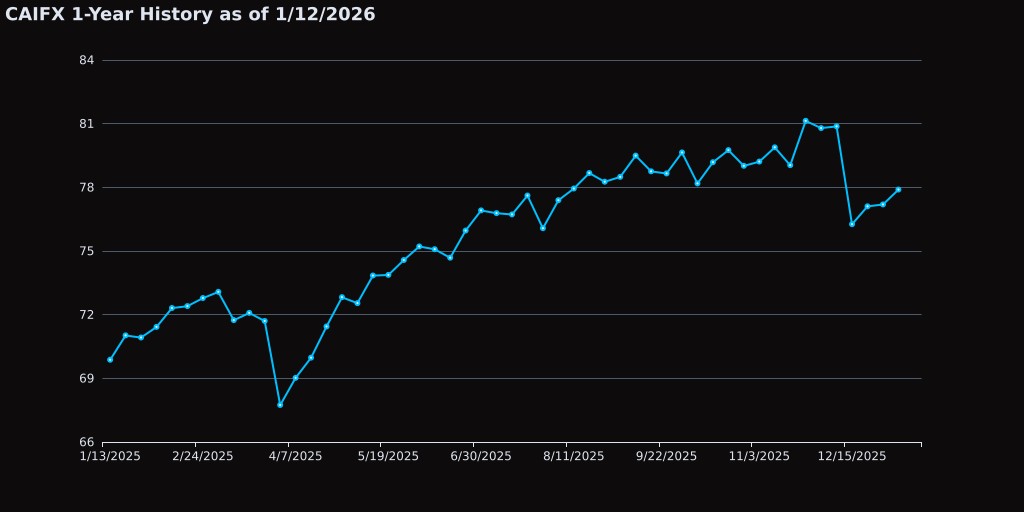The width and height of the screenshot is (1024, 512).
Task: Select the 78 y-axis value label
Action: point(86,188)
